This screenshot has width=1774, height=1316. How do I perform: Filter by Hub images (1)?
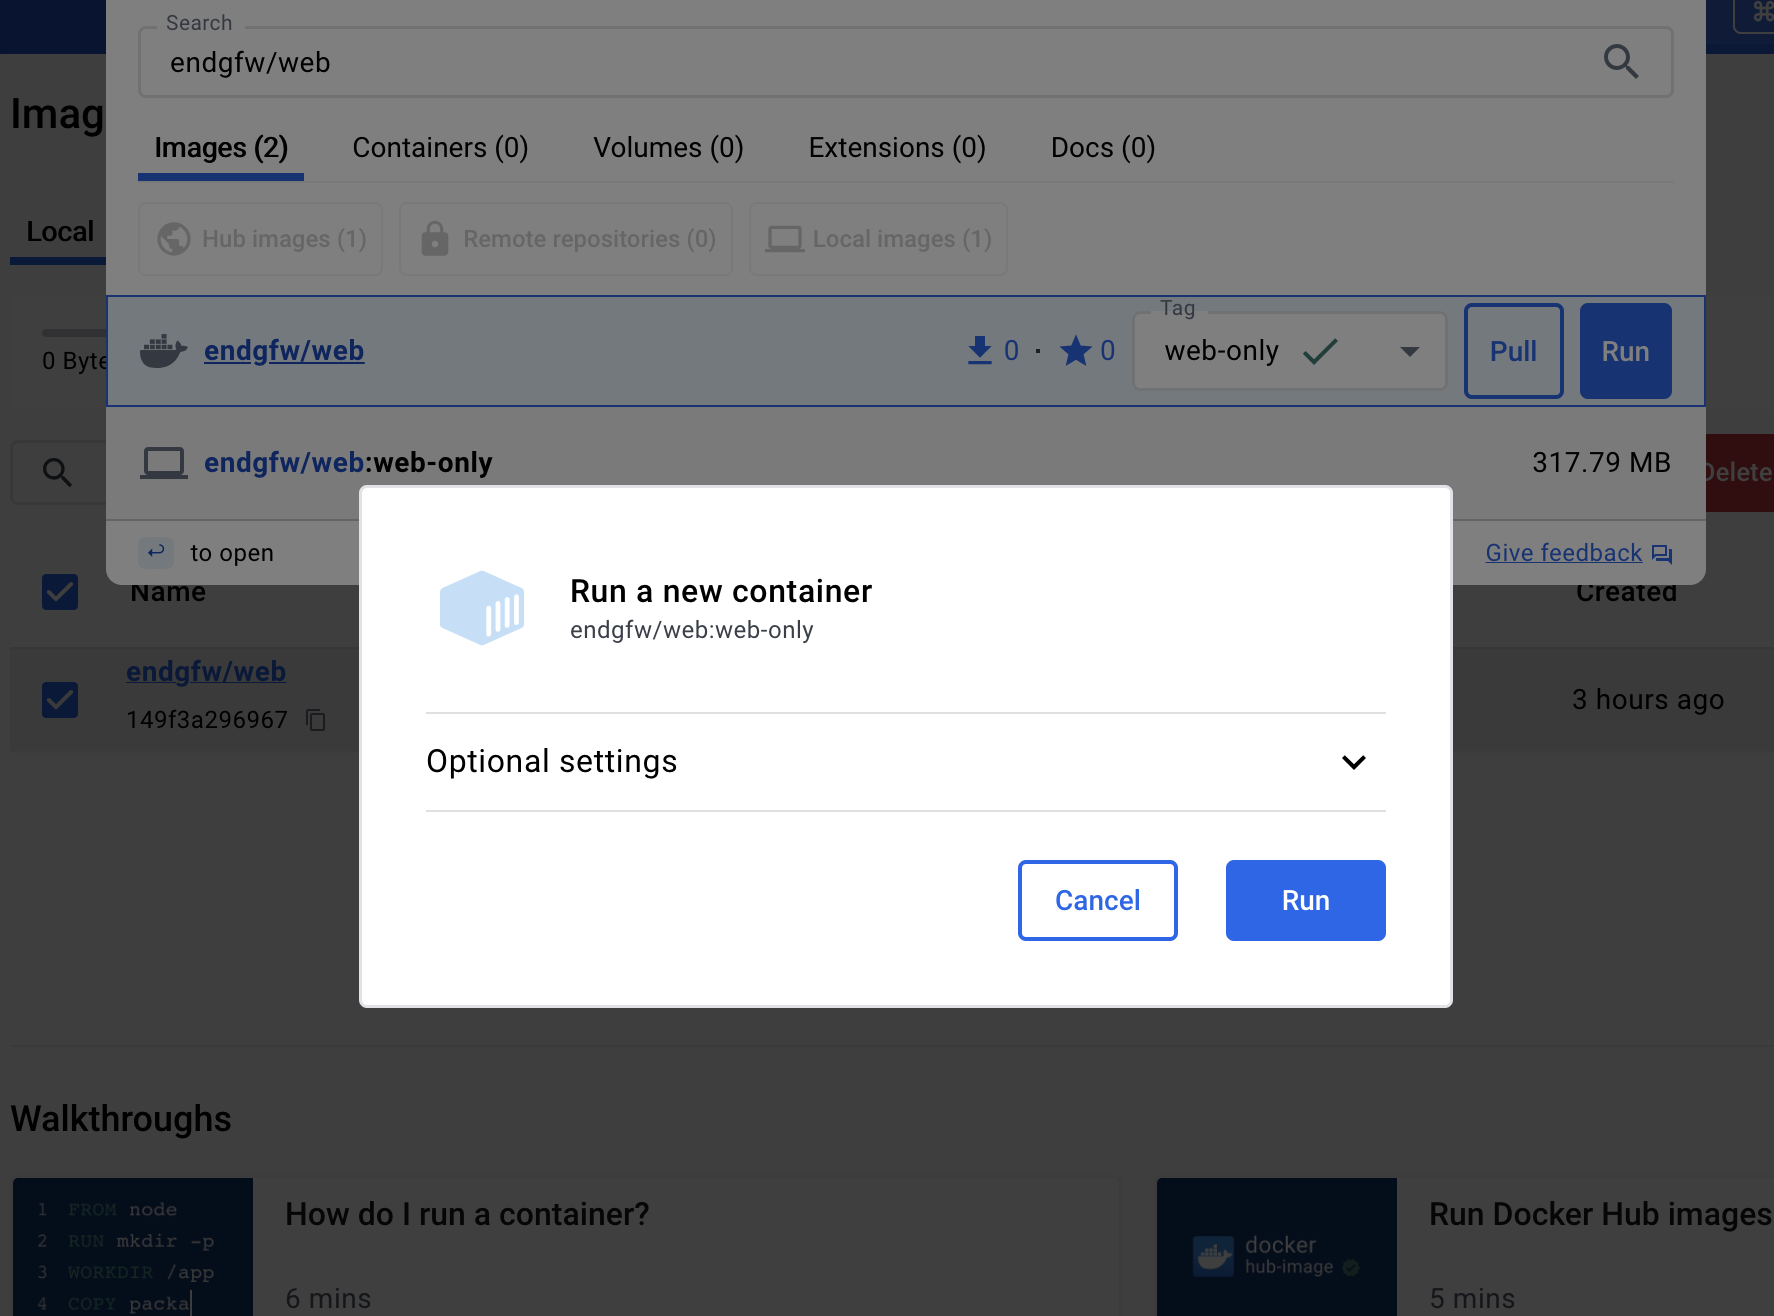[260, 239]
